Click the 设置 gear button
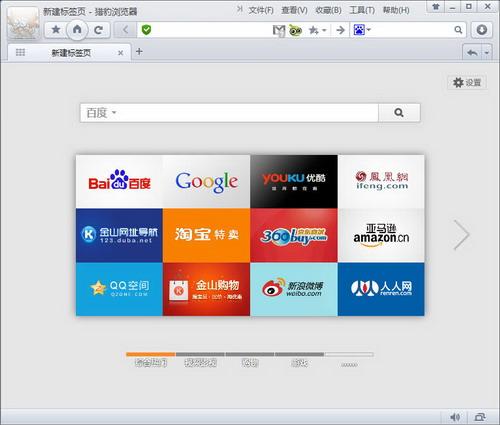The image size is (500, 425). pos(467,82)
